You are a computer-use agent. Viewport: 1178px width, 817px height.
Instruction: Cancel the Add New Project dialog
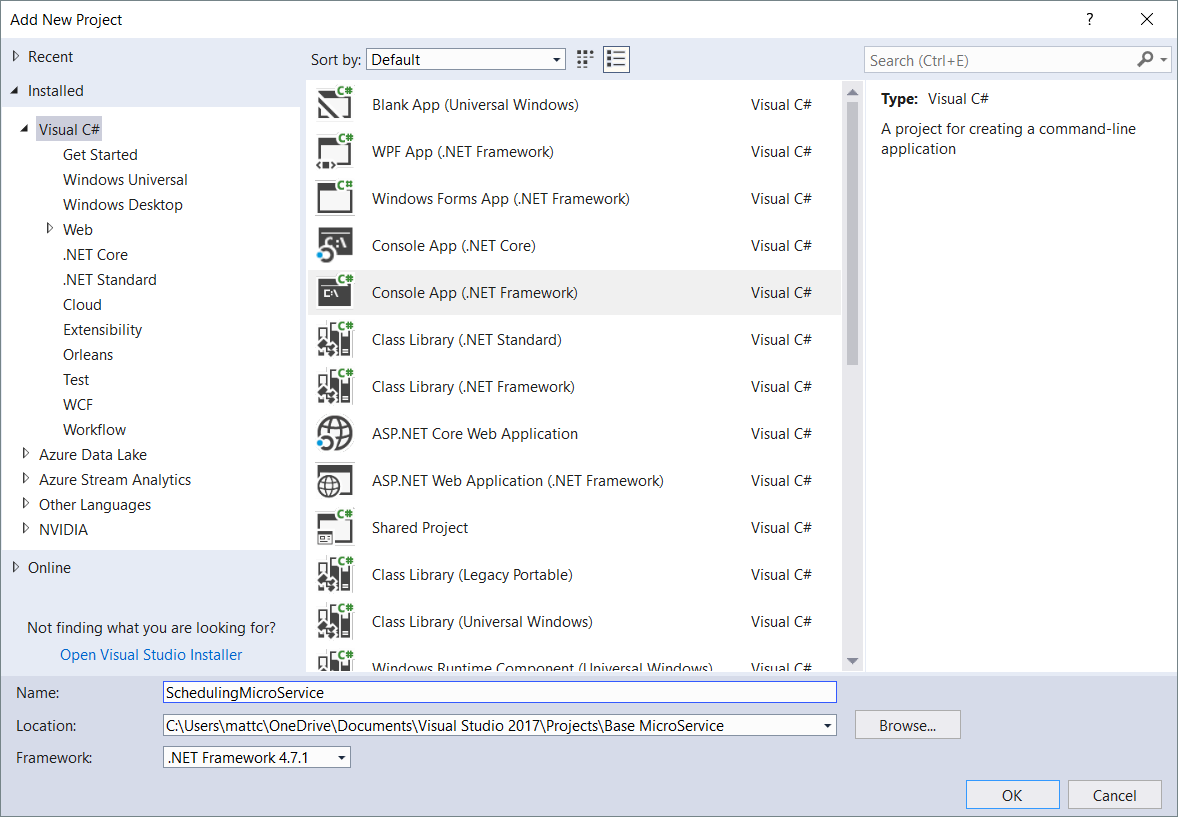pos(1114,795)
